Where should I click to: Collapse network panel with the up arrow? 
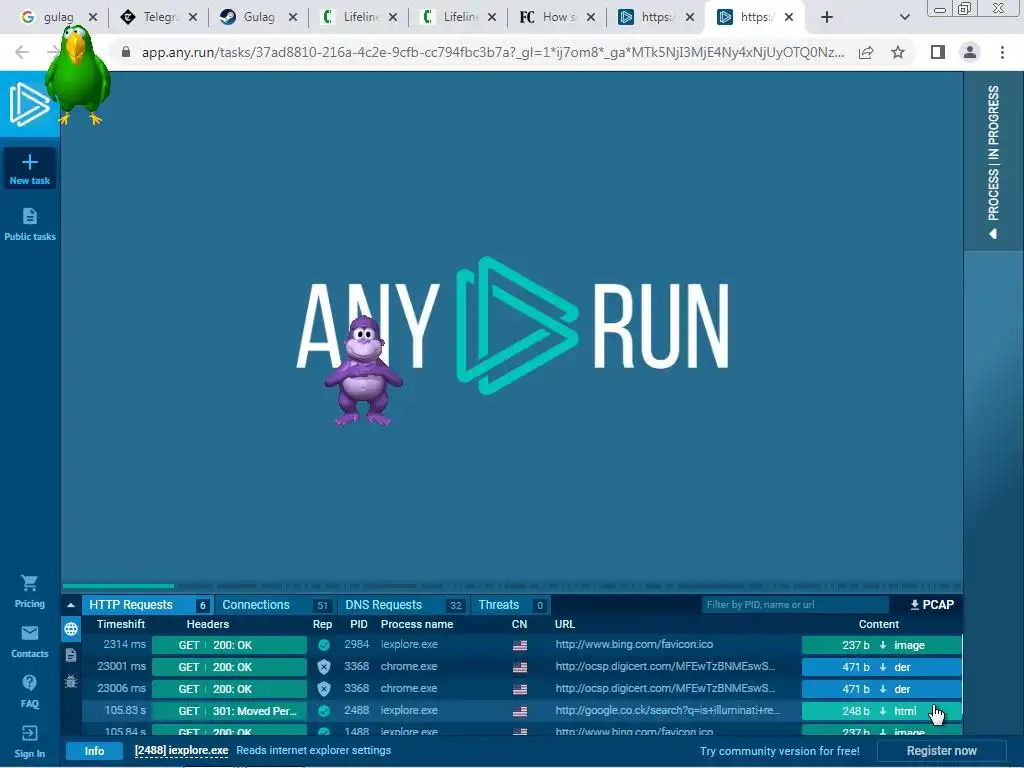pyautogui.click(x=71, y=605)
